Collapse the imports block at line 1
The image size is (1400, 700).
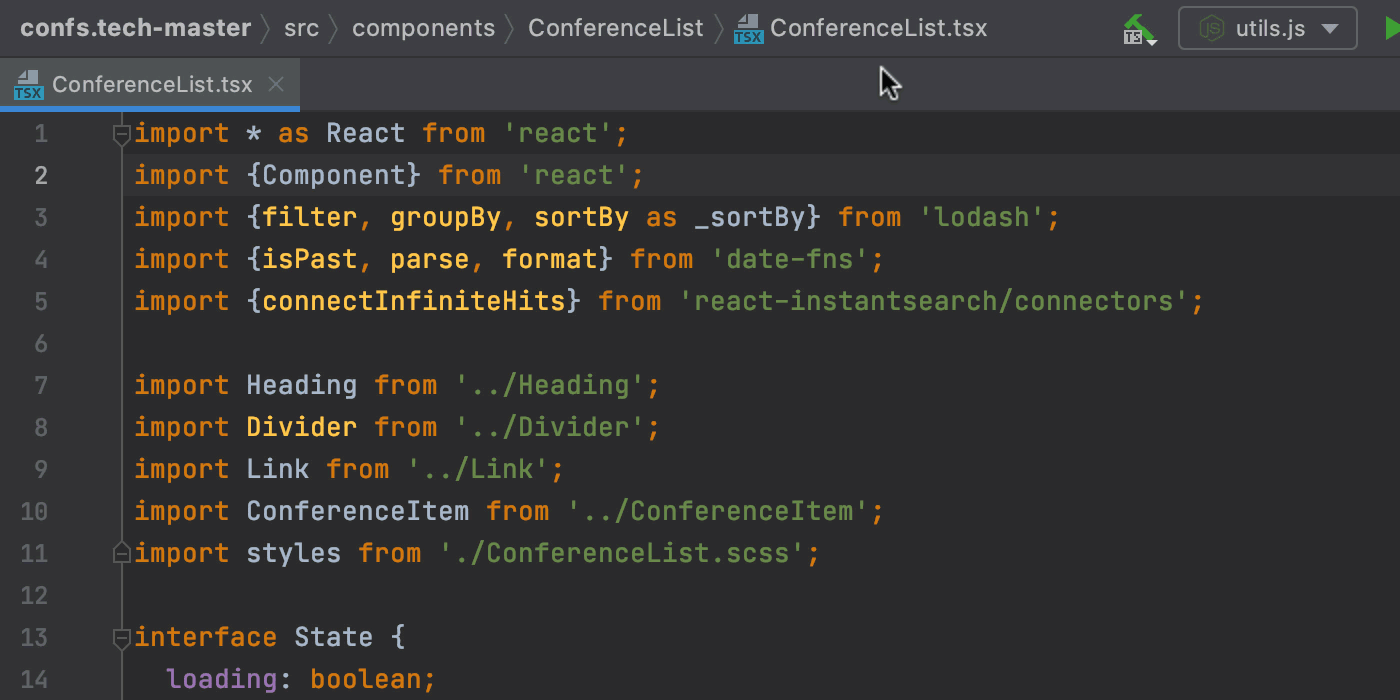(x=120, y=133)
